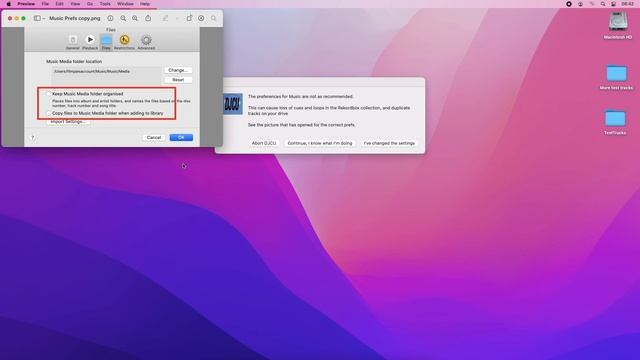Show the Preview inspector info icon
640x360 pixels.
point(110,18)
